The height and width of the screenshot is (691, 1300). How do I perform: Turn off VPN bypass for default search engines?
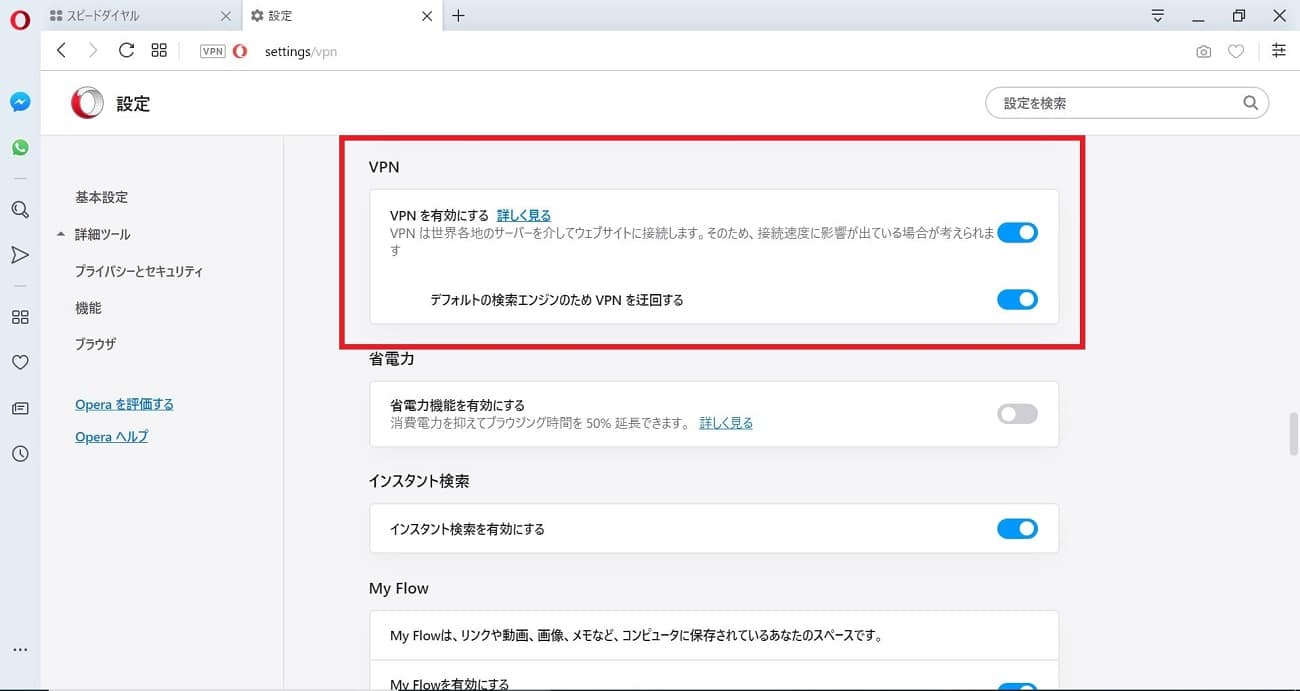[1017, 299]
